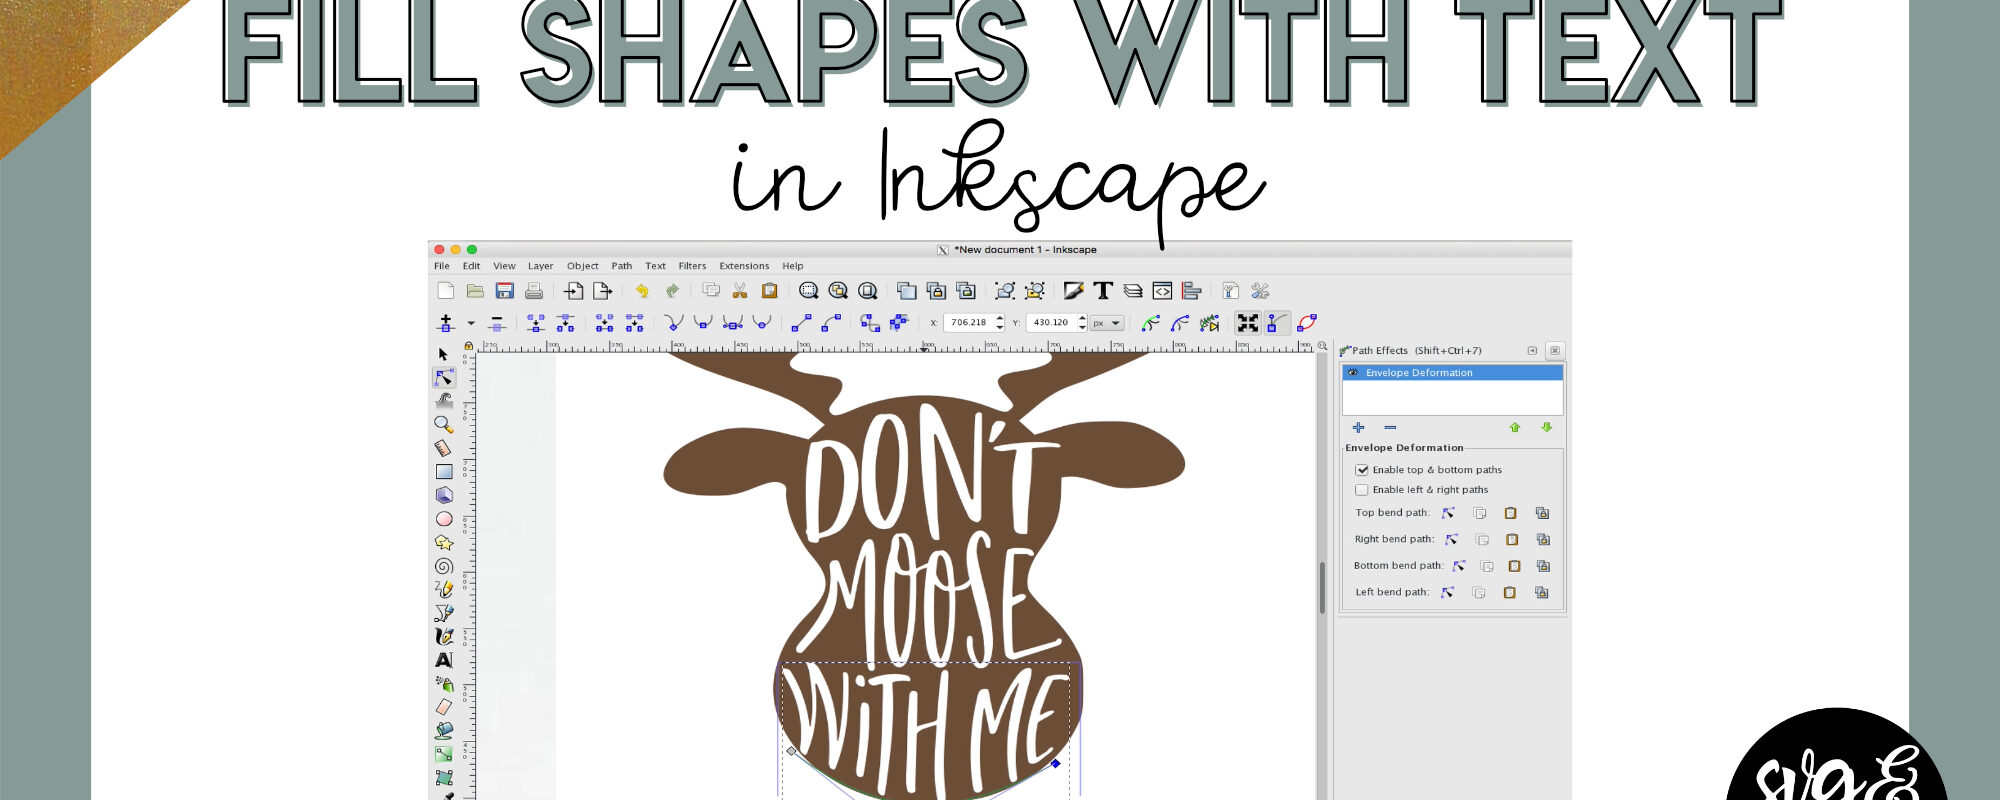Select the 3D Box tool in toolbox
2000x800 pixels.
(444, 495)
